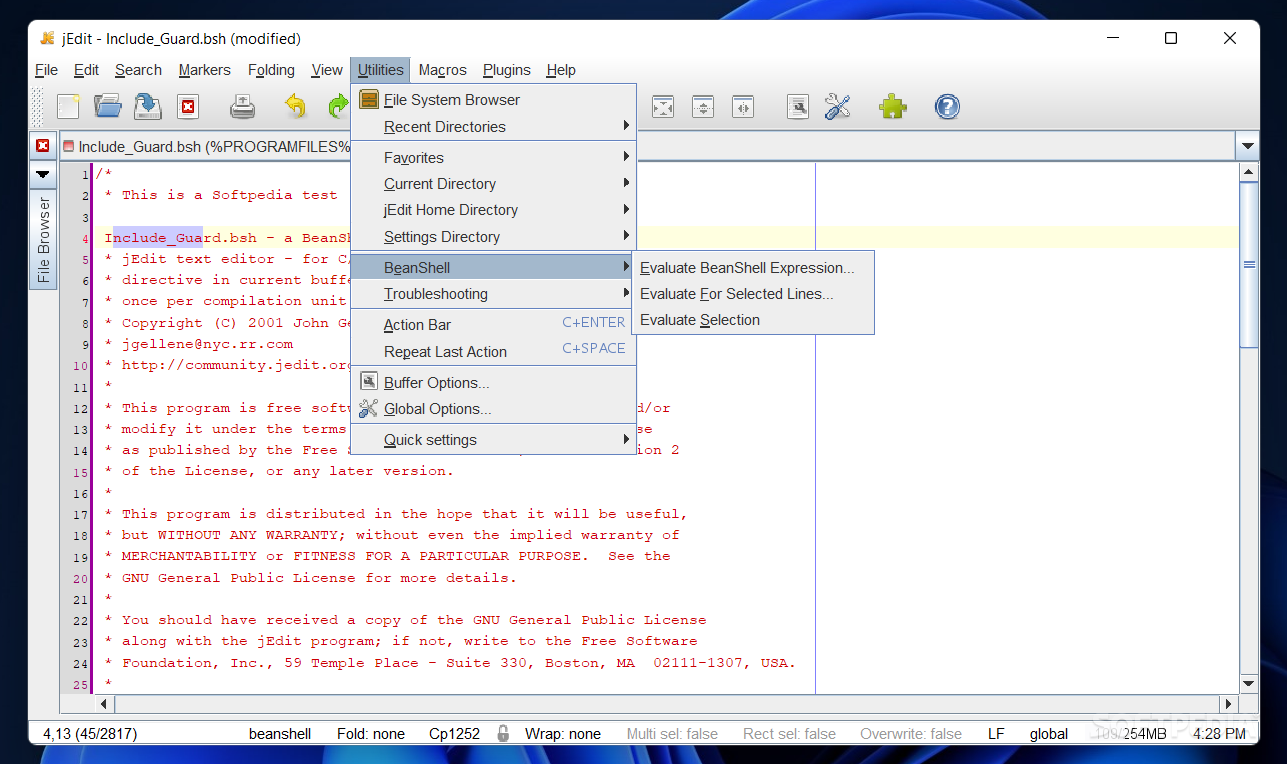Expand the Quick settings submenu
Screen dimensions: 1287x764
point(493,440)
